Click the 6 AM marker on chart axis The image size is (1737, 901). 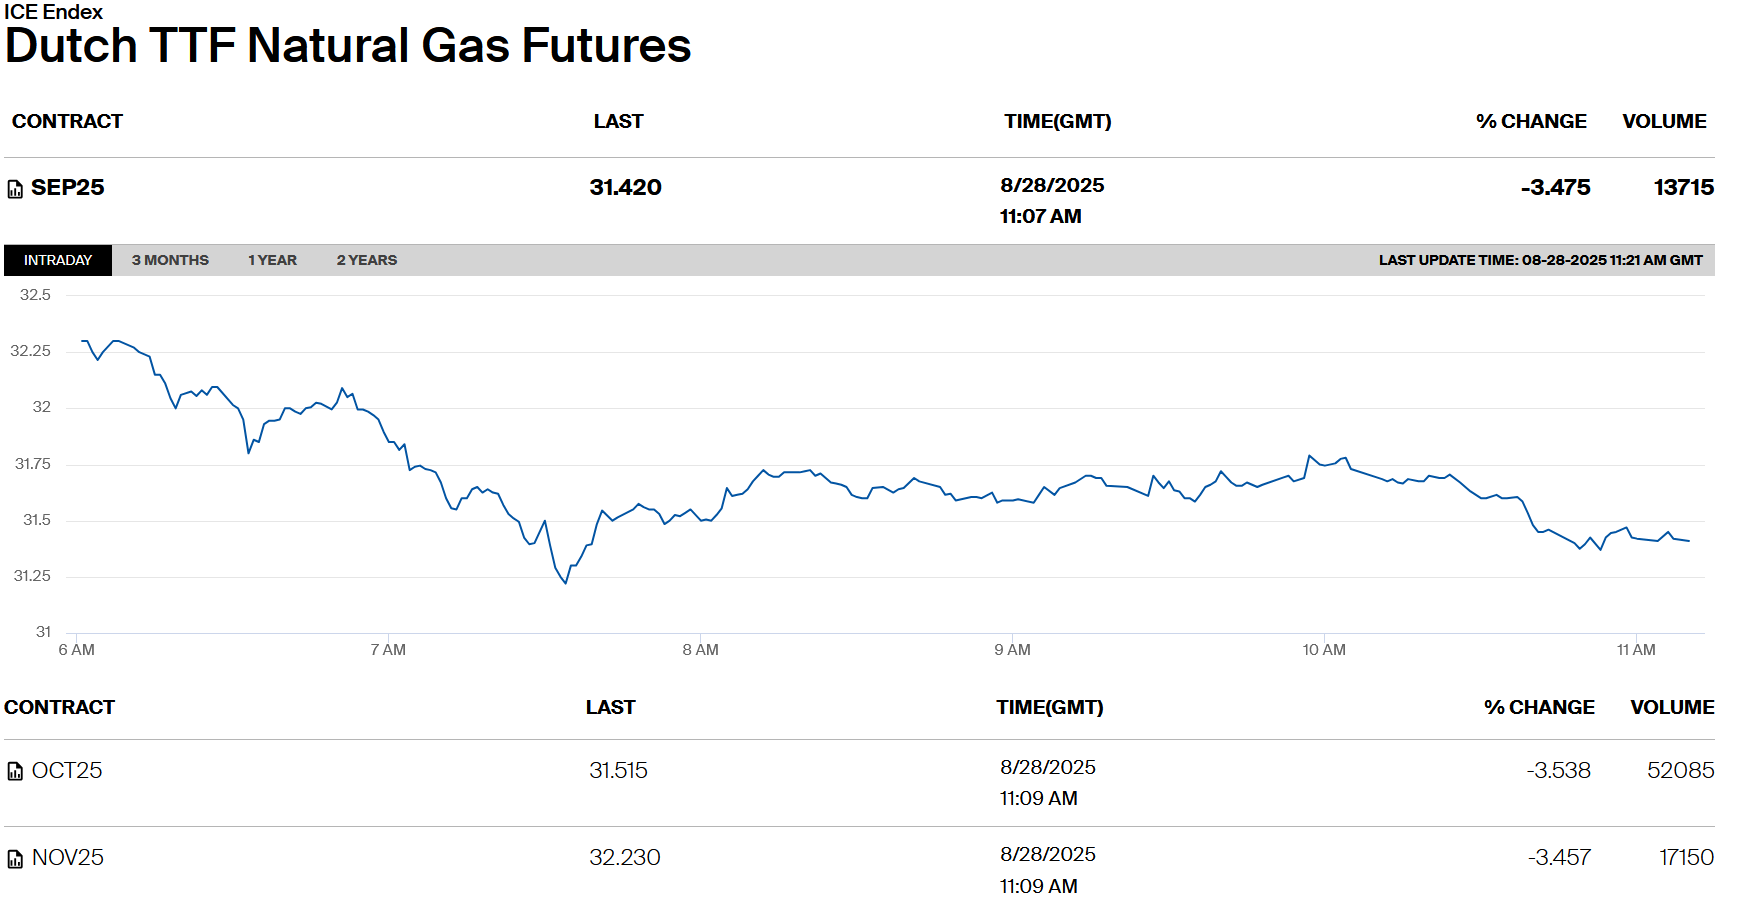point(77,650)
